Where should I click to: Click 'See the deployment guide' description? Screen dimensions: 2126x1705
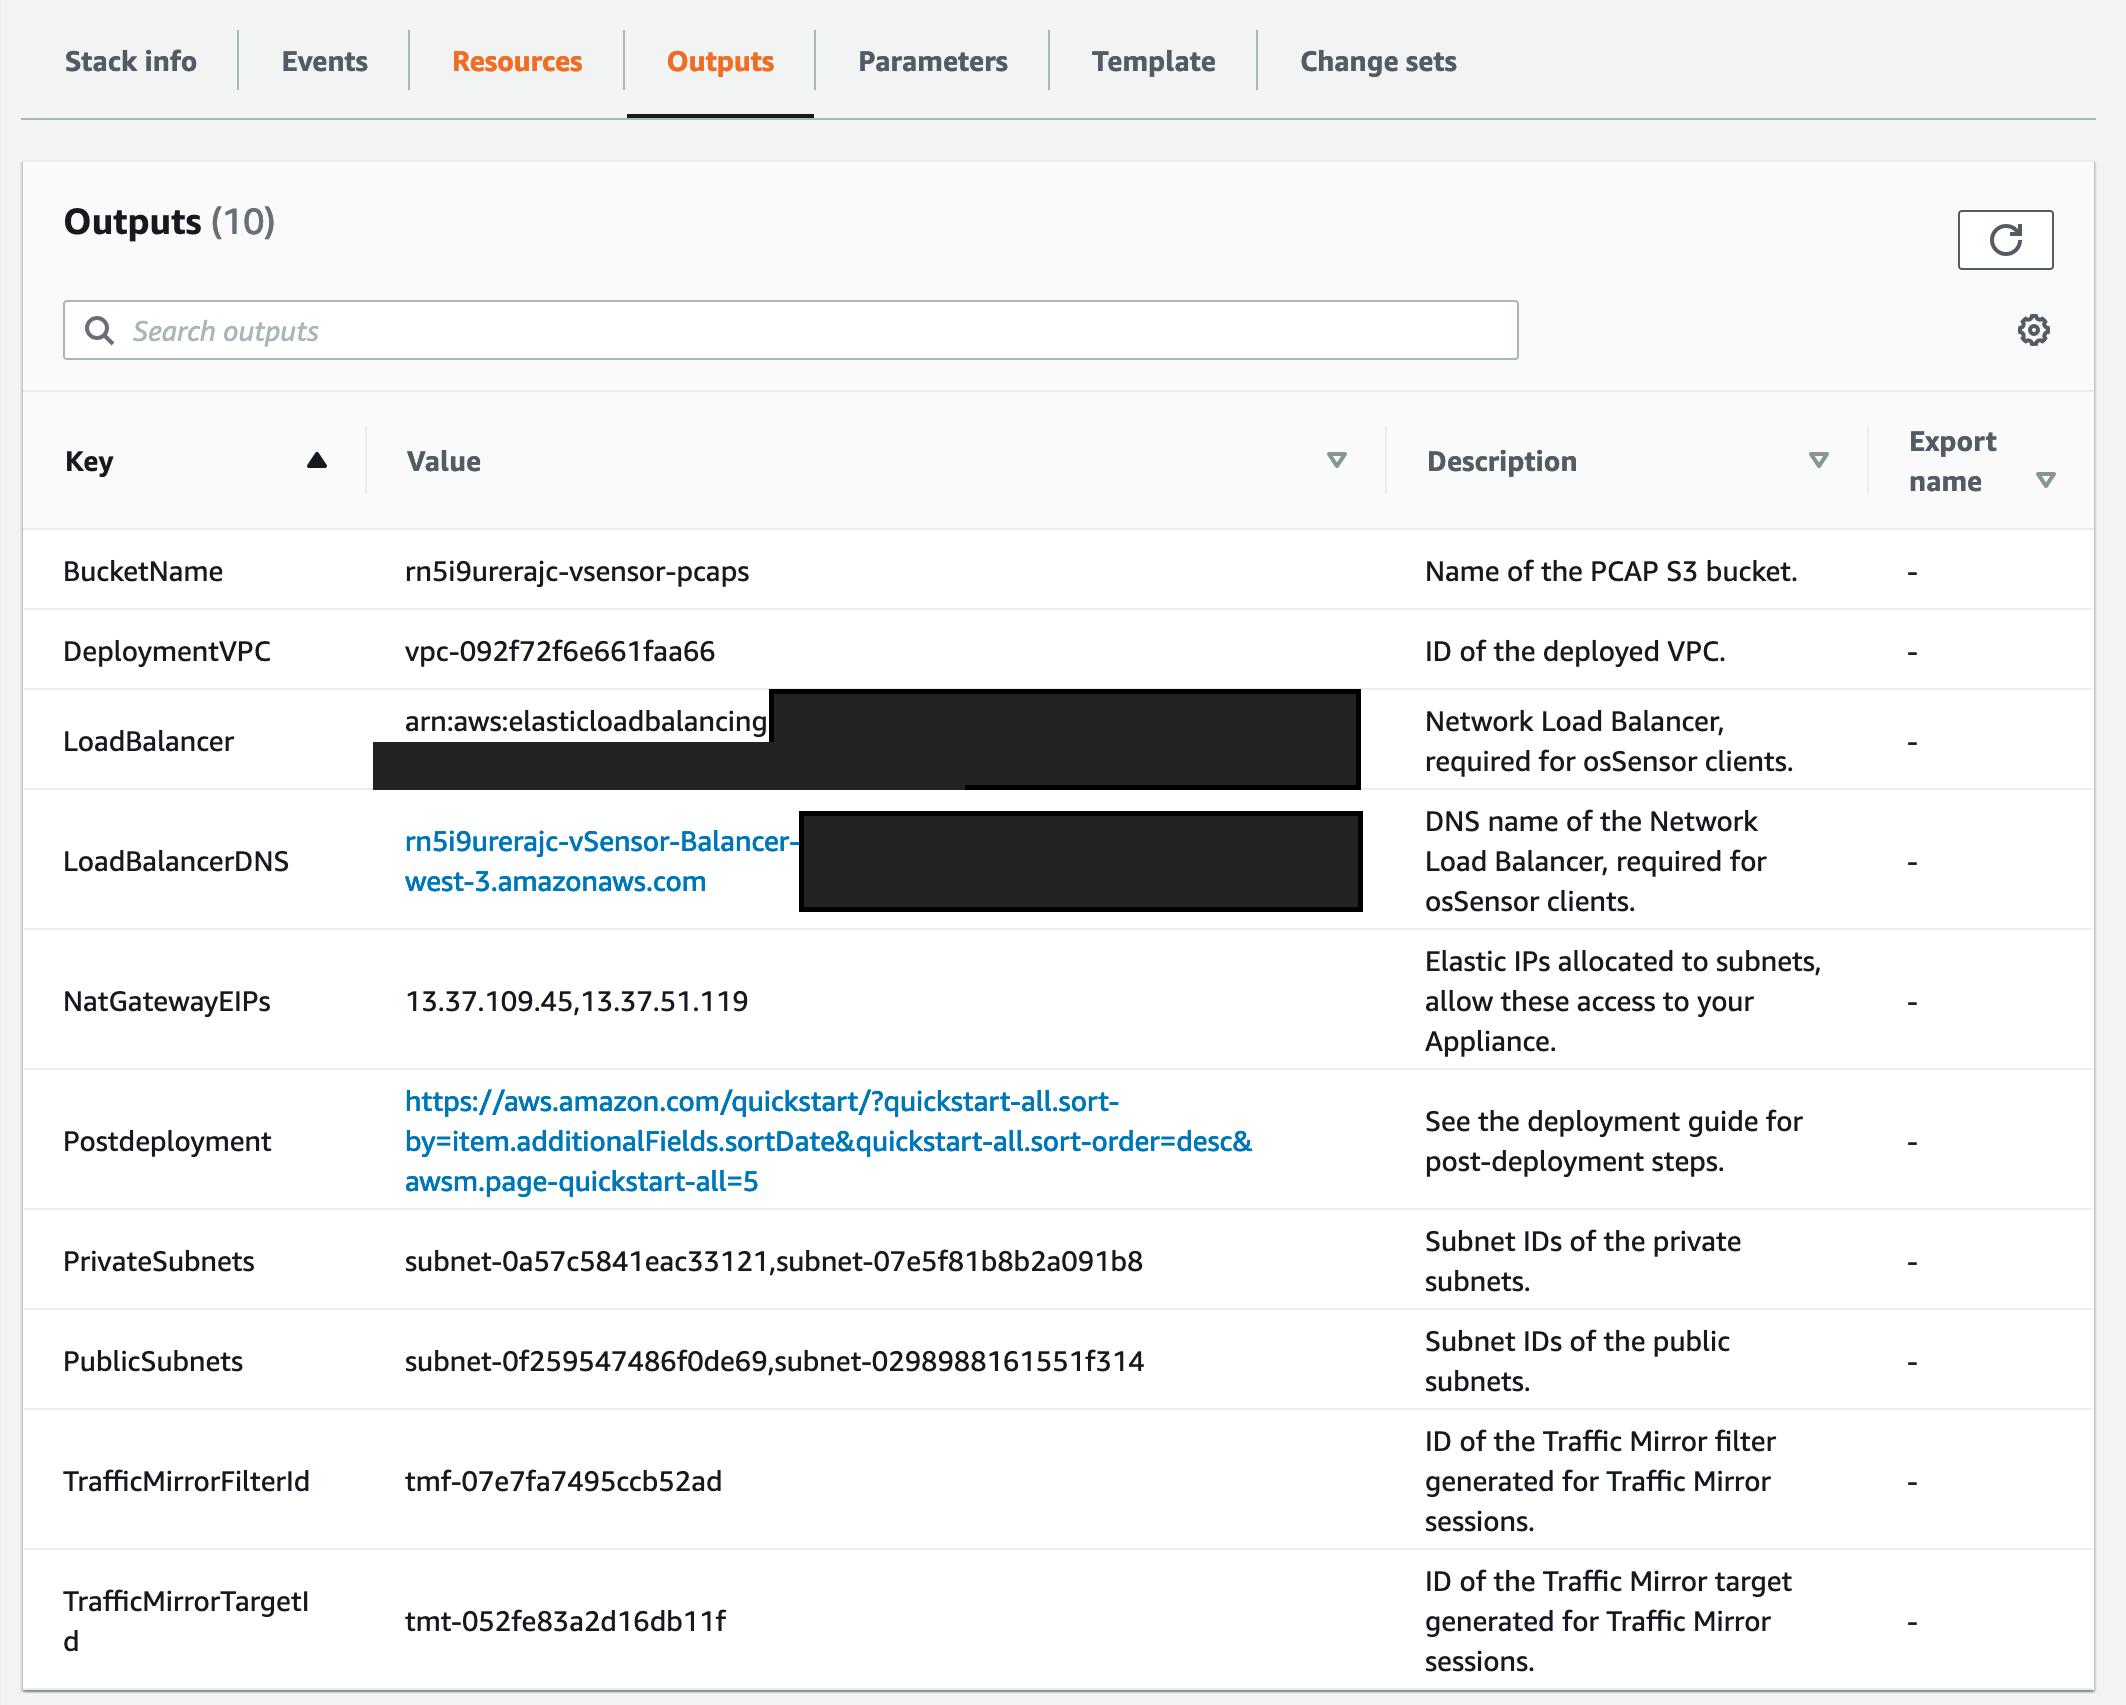(1614, 1141)
